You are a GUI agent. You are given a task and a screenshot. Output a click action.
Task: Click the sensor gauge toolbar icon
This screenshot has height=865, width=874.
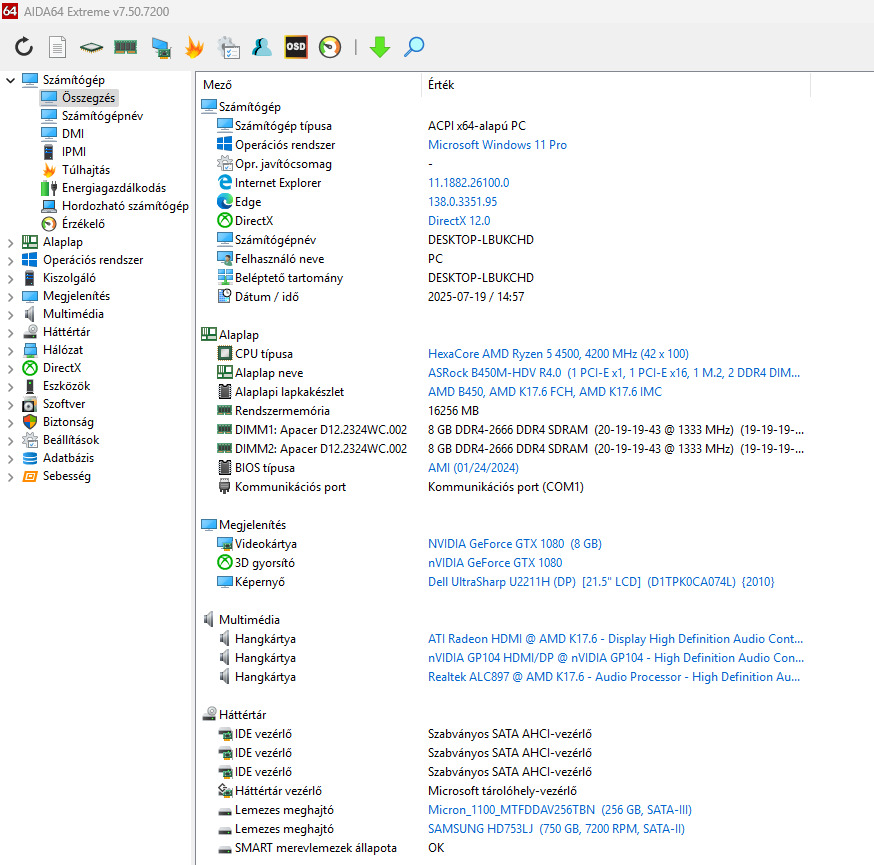click(329, 47)
